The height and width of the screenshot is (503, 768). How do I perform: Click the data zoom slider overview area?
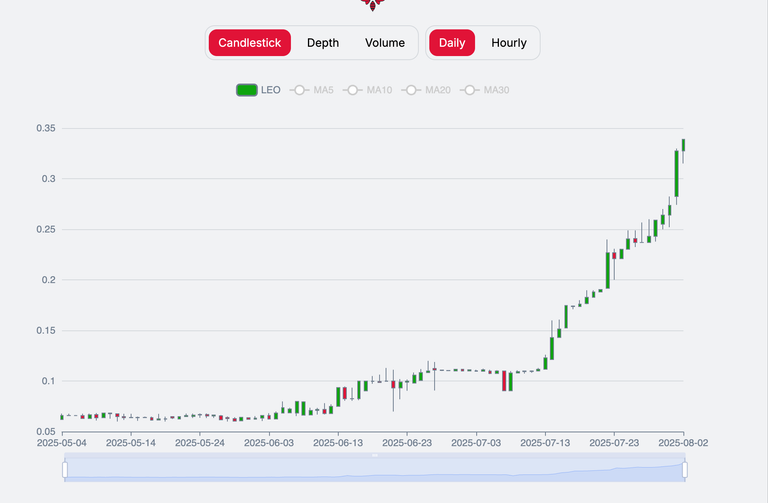click(x=375, y=468)
